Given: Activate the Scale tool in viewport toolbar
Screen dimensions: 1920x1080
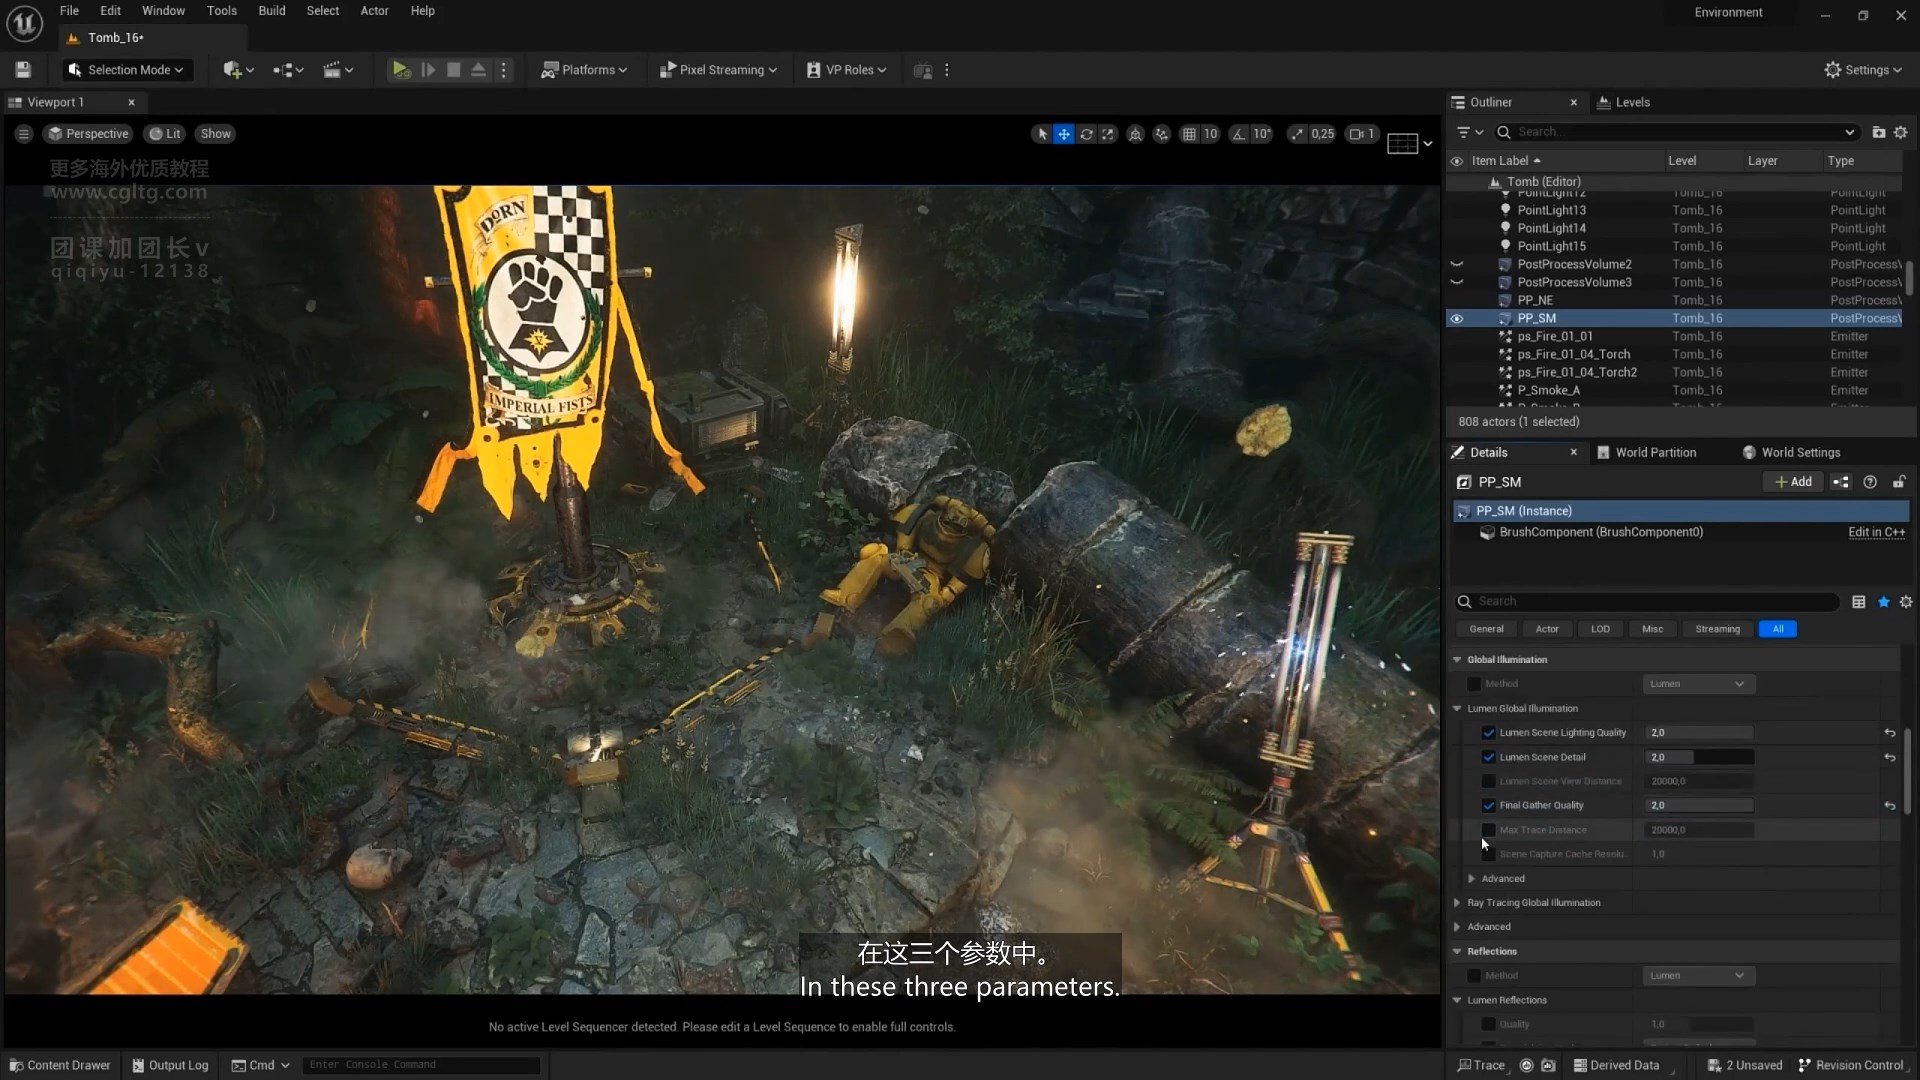Looking at the screenshot, I should pyautogui.click(x=1108, y=134).
